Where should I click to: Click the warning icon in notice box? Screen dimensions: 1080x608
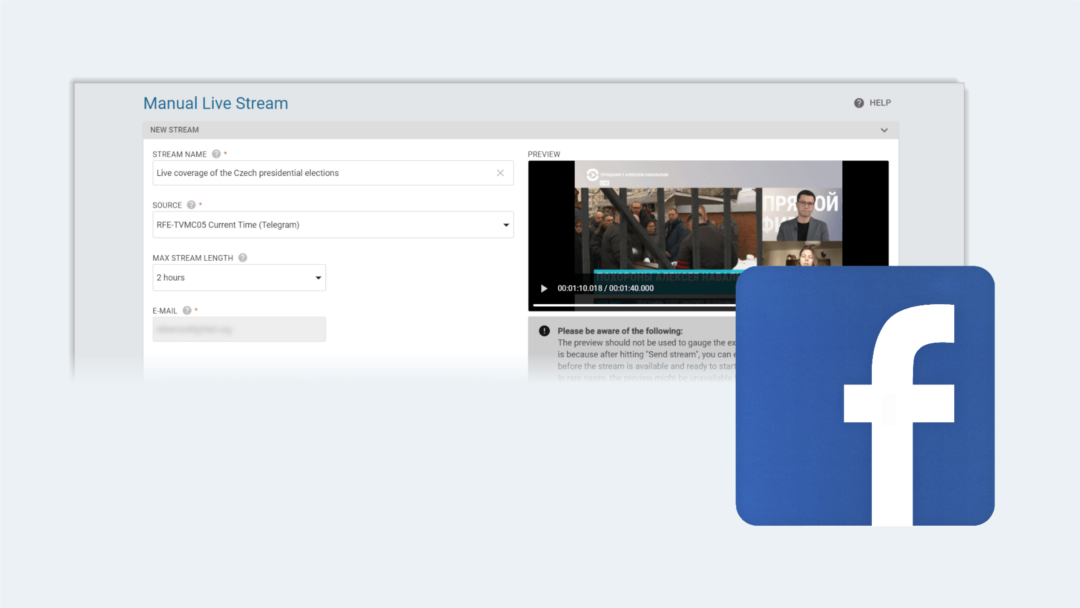click(544, 331)
